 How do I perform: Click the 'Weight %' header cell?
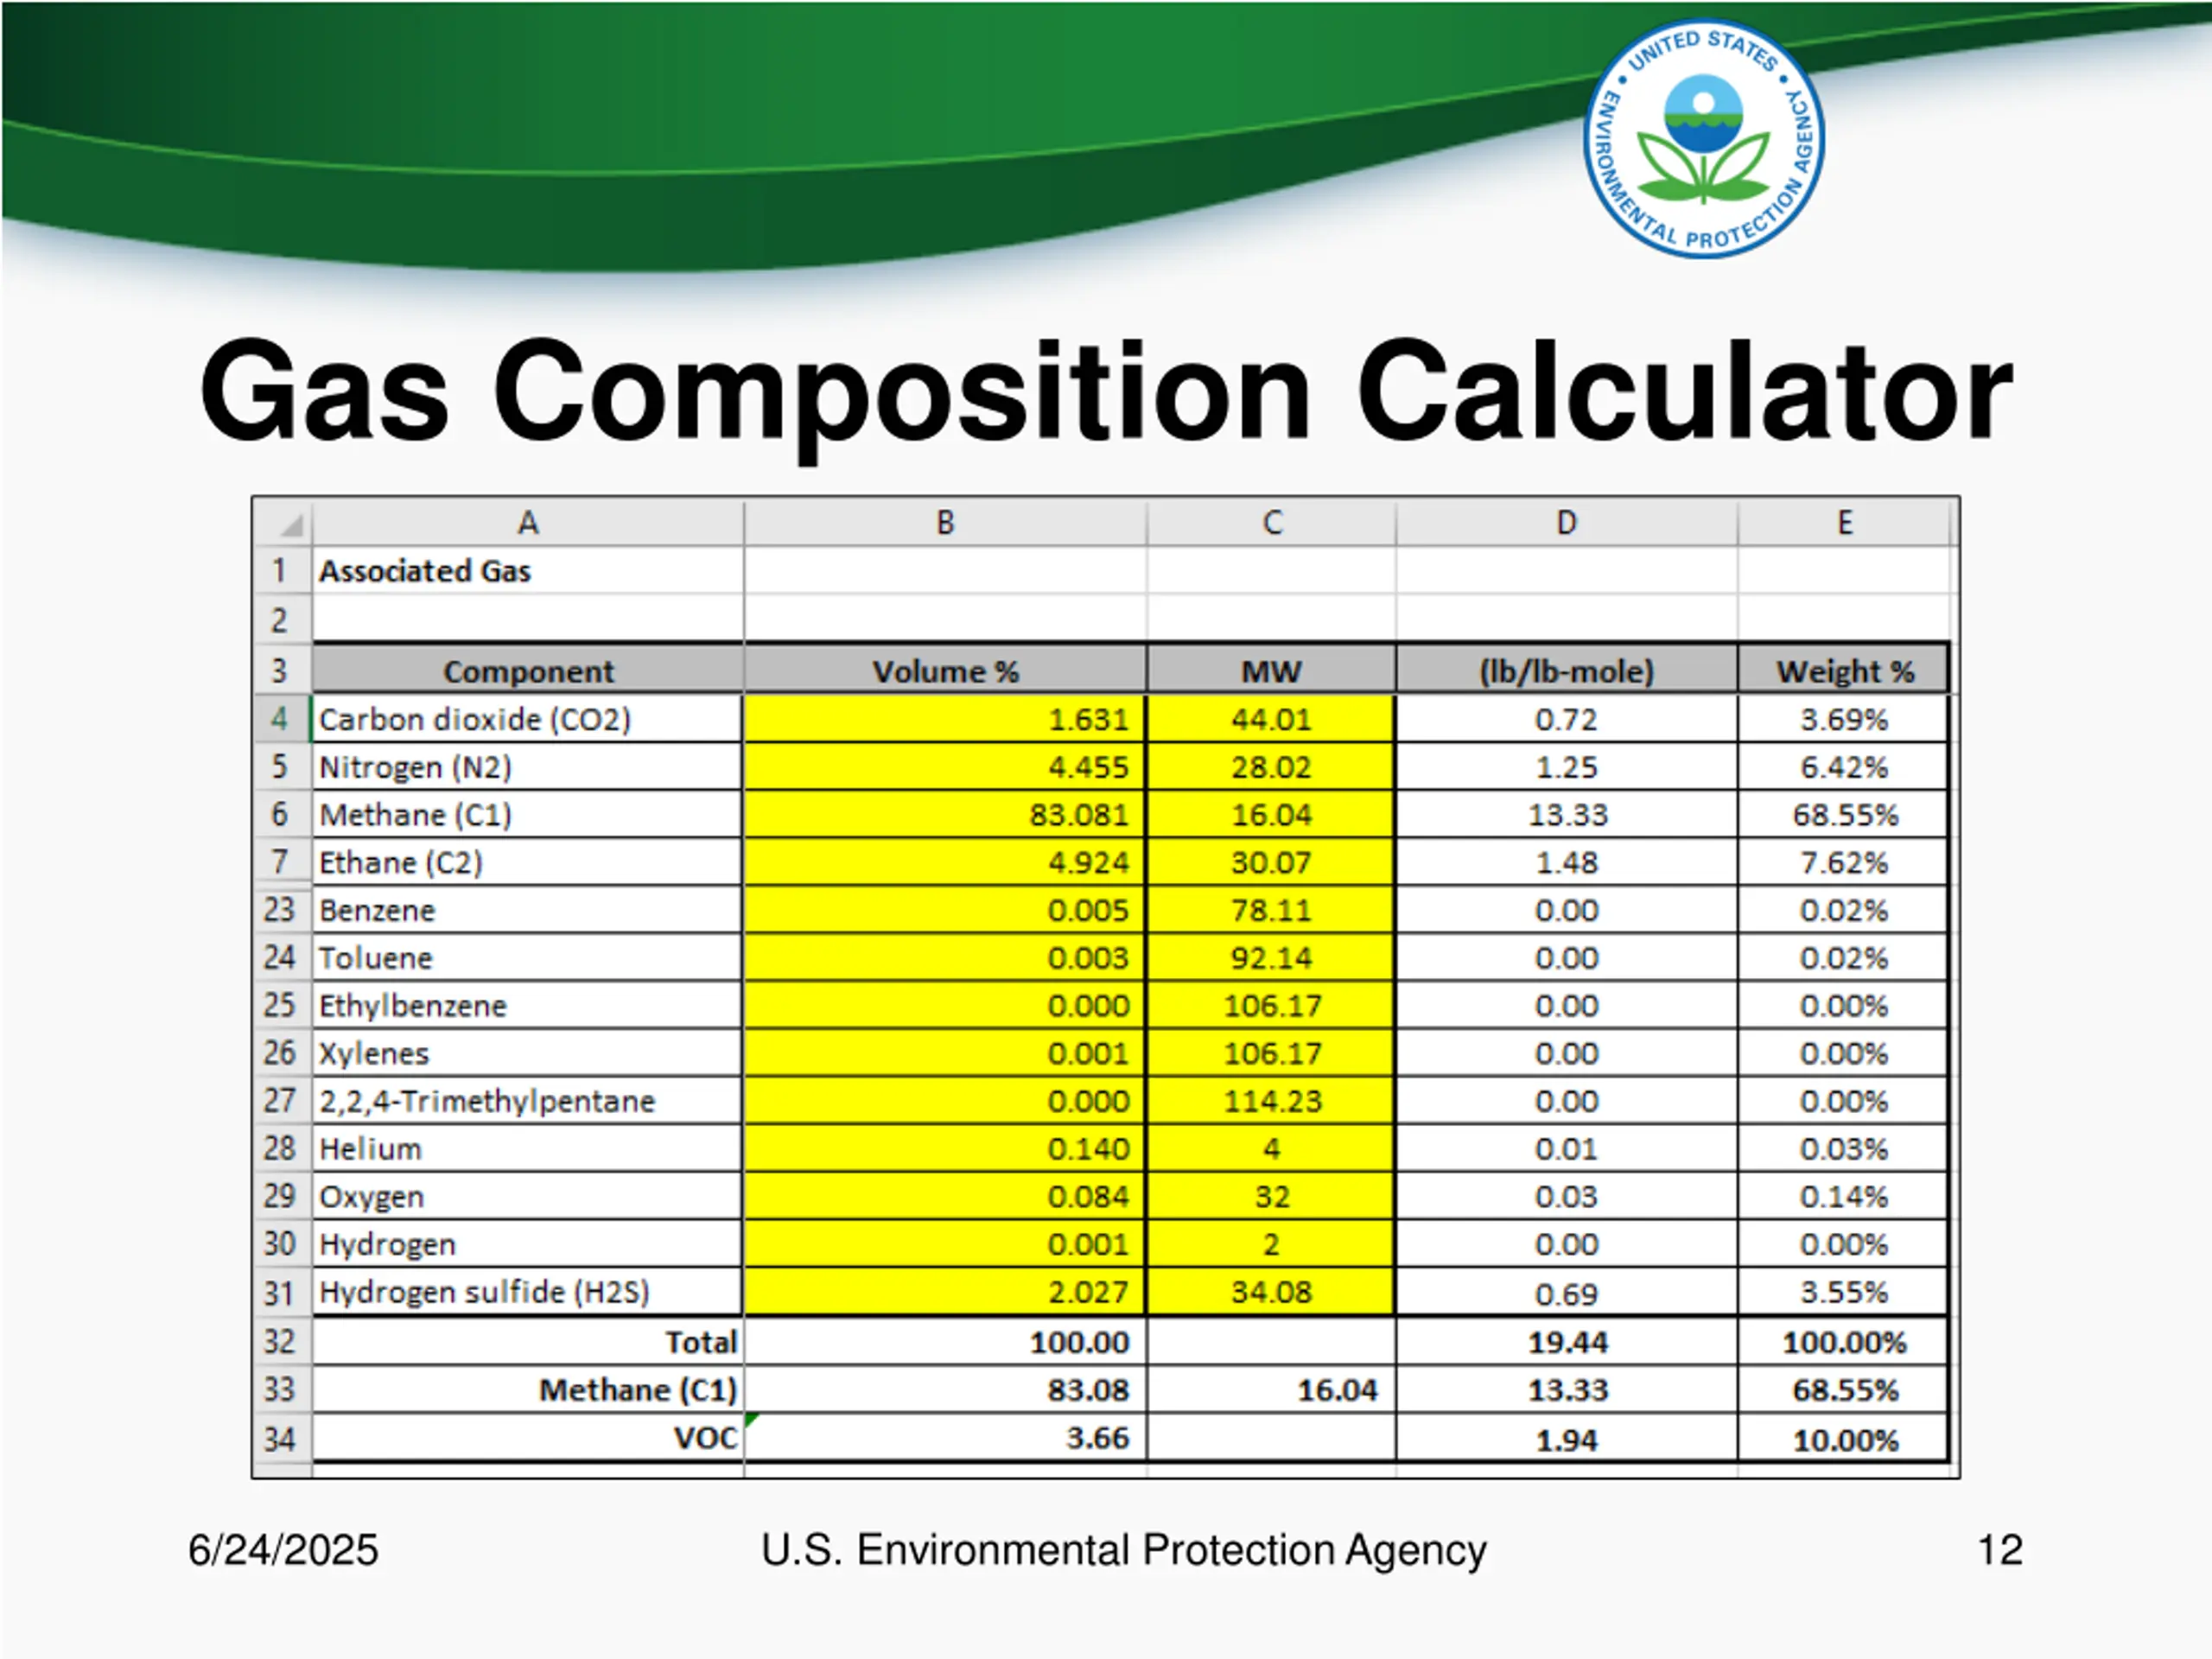(x=1844, y=670)
